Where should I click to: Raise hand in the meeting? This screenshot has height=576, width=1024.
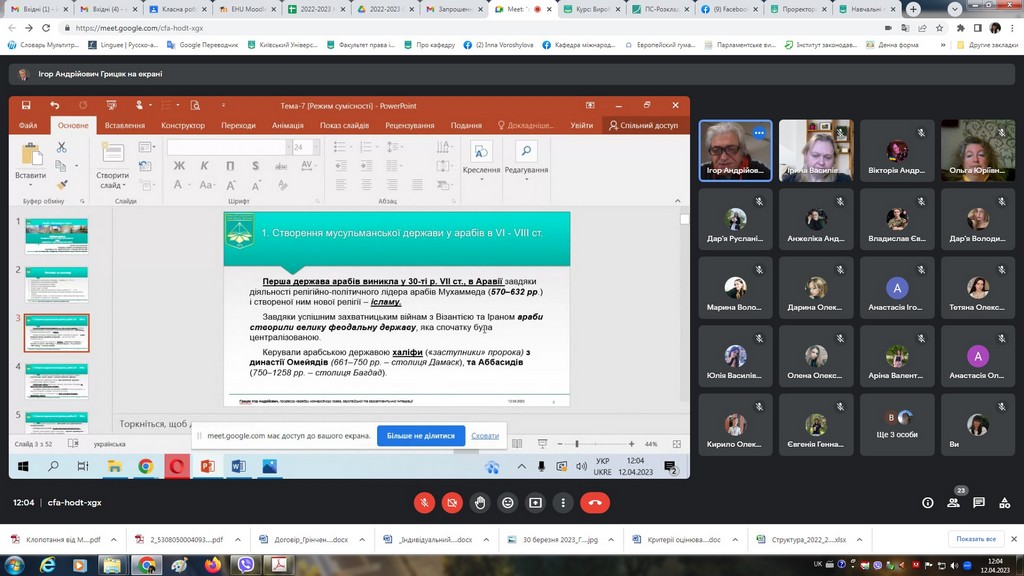(481, 503)
